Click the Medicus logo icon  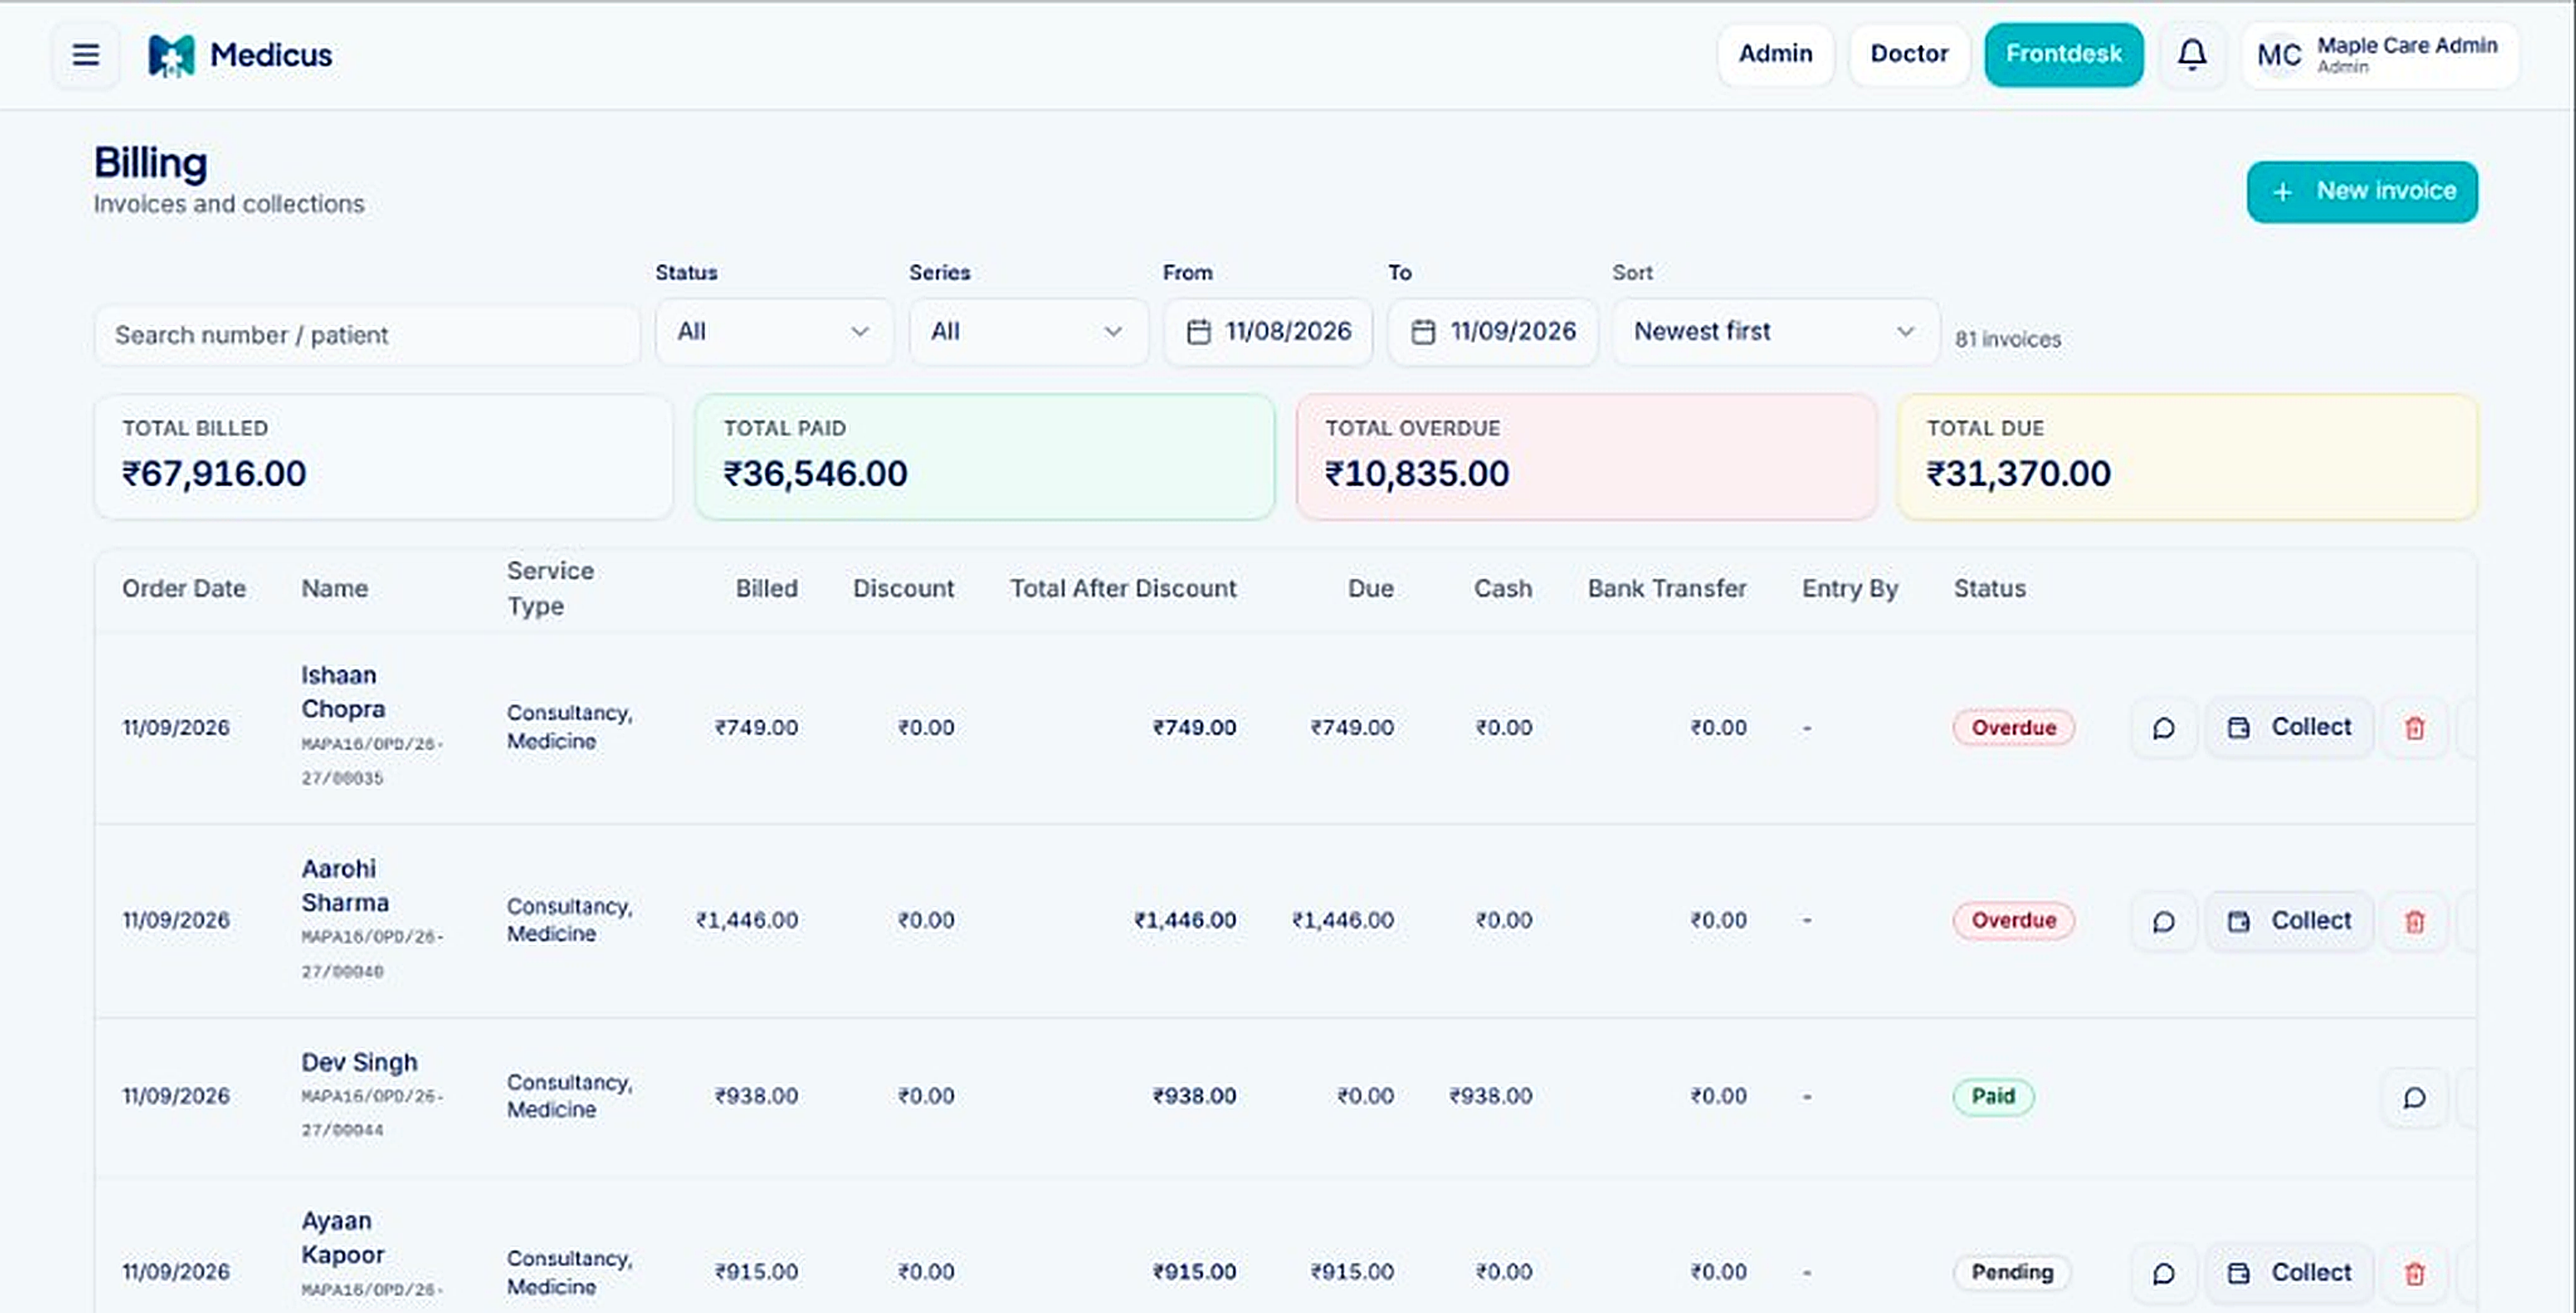pos(171,55)
